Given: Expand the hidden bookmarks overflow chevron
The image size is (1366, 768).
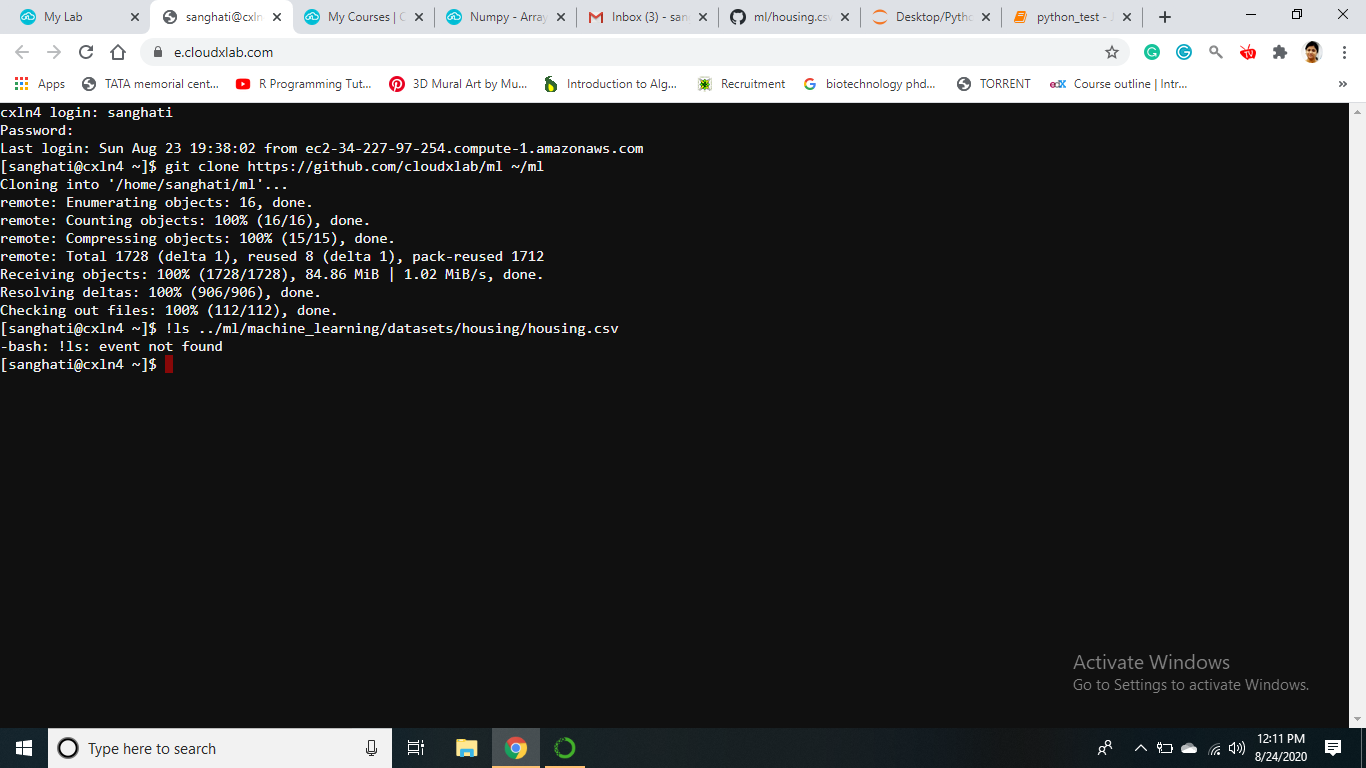Looking at the screenshot, I should pyautogui.click(x=1342, y=84).
